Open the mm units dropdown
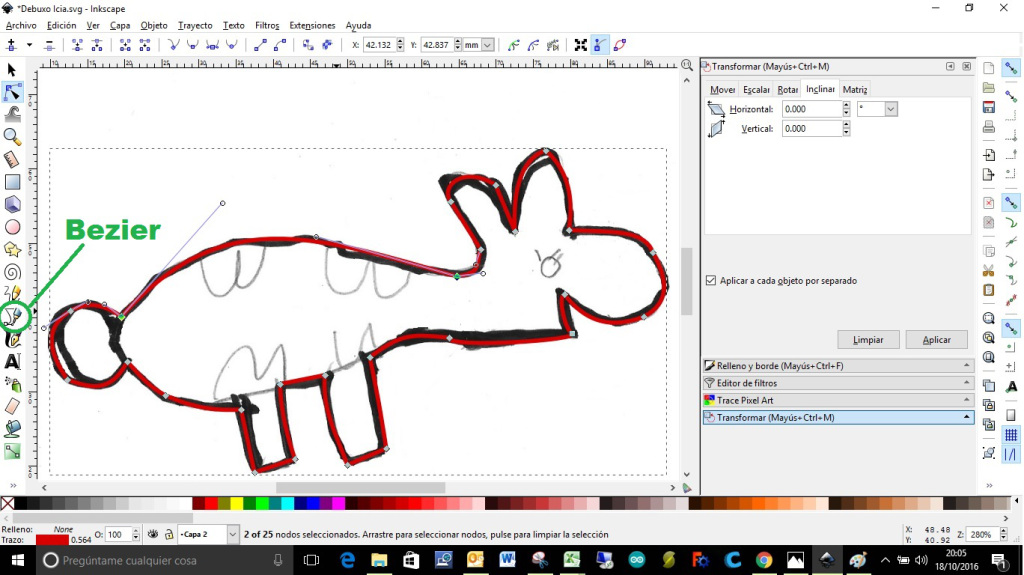The image size is (1024, 575). click(478, 45)
